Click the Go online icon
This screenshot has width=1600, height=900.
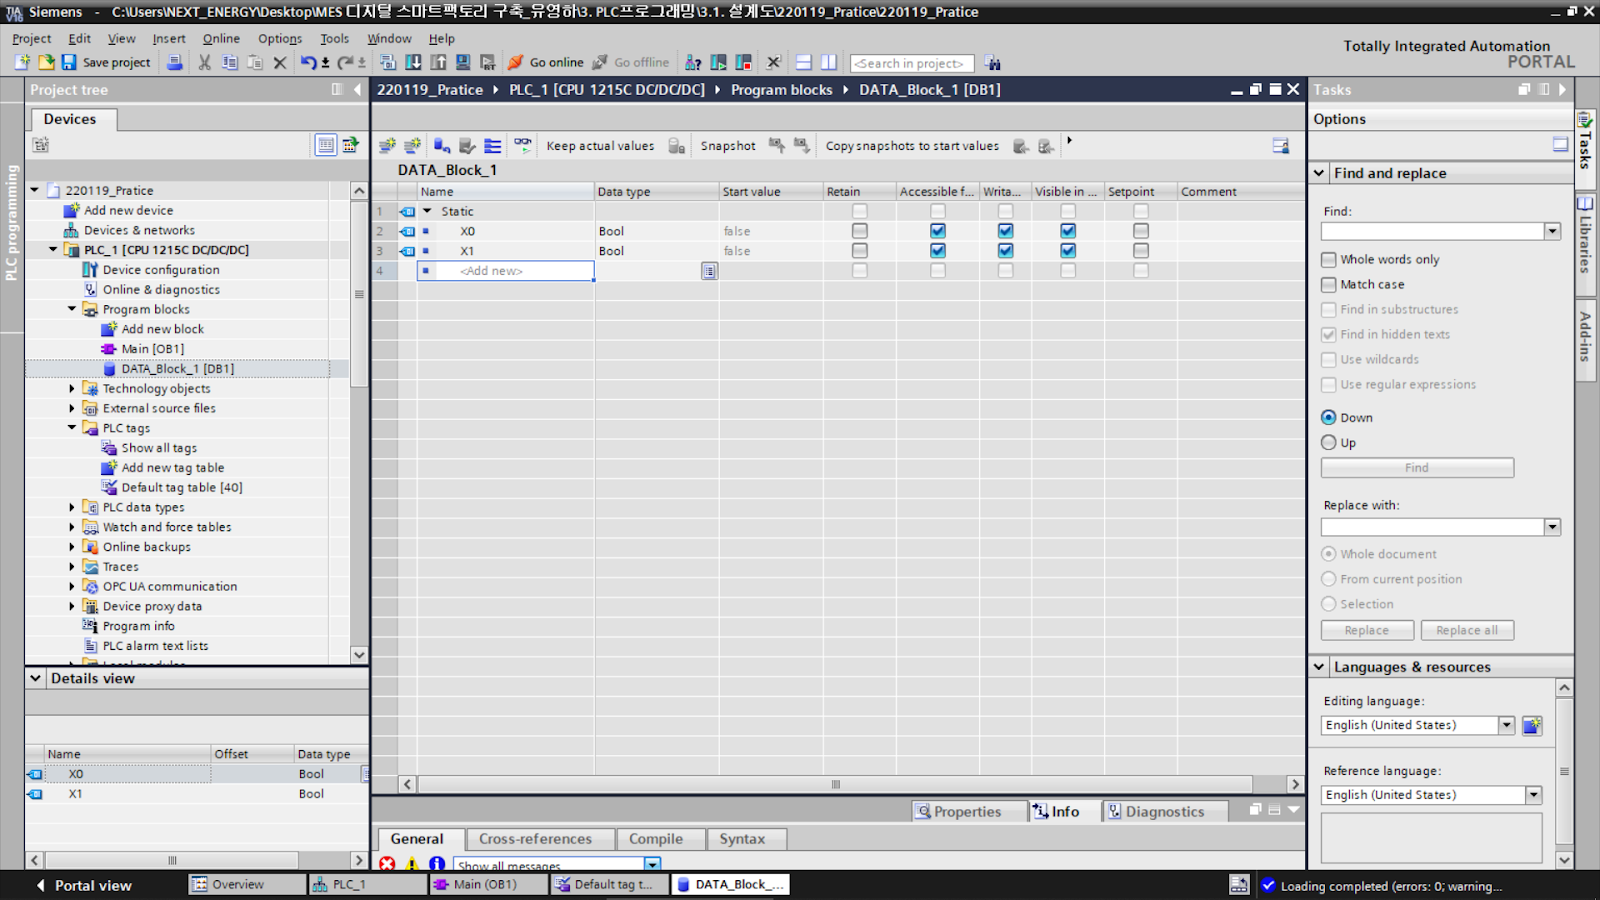pos(516,62)
